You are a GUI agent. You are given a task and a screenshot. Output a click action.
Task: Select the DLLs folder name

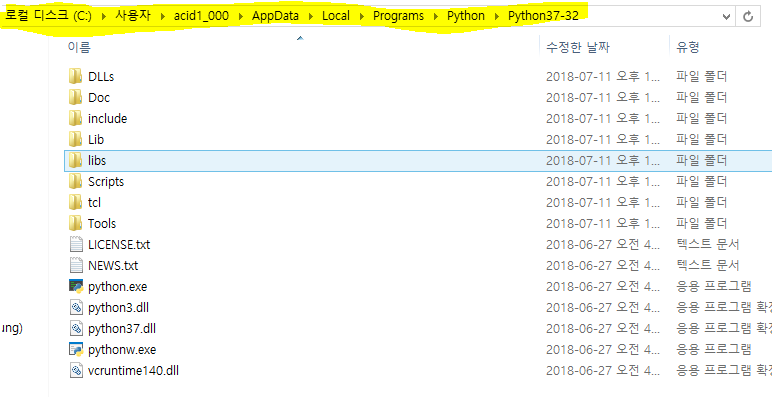click(x=101, y=77)
